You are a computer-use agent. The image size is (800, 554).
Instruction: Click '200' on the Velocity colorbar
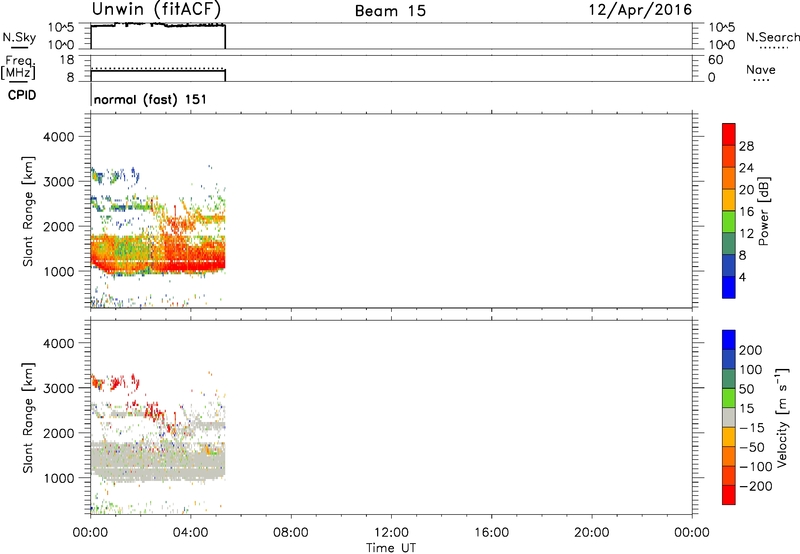click(x=751, y=350)
